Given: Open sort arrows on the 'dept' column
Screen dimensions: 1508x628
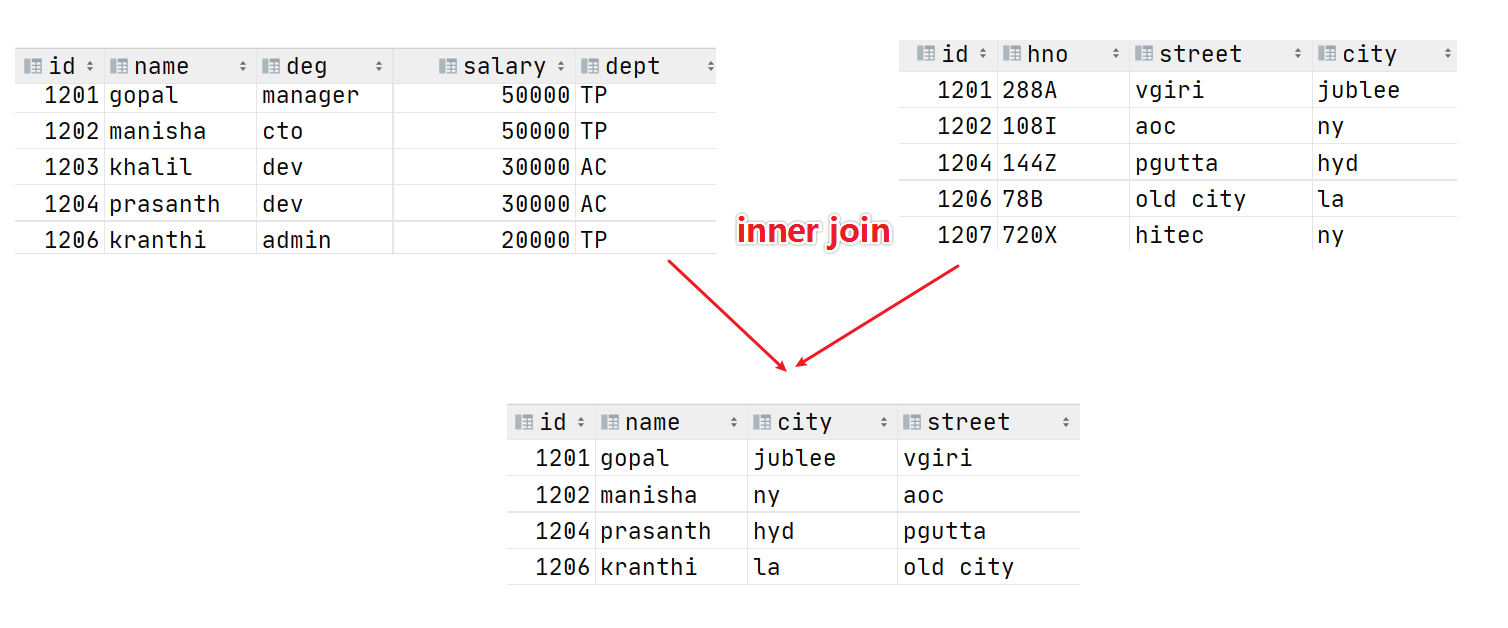Looking at the screenshot, I should pyautogui.click(x=710, y=66).
